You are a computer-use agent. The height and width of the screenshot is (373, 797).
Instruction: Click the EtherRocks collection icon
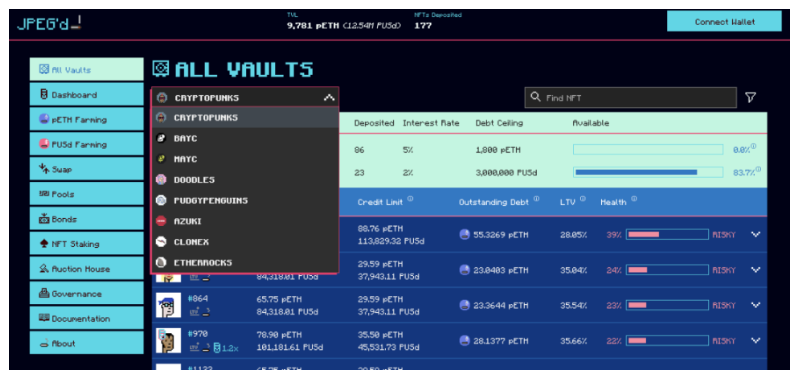(x=161, y=263)
